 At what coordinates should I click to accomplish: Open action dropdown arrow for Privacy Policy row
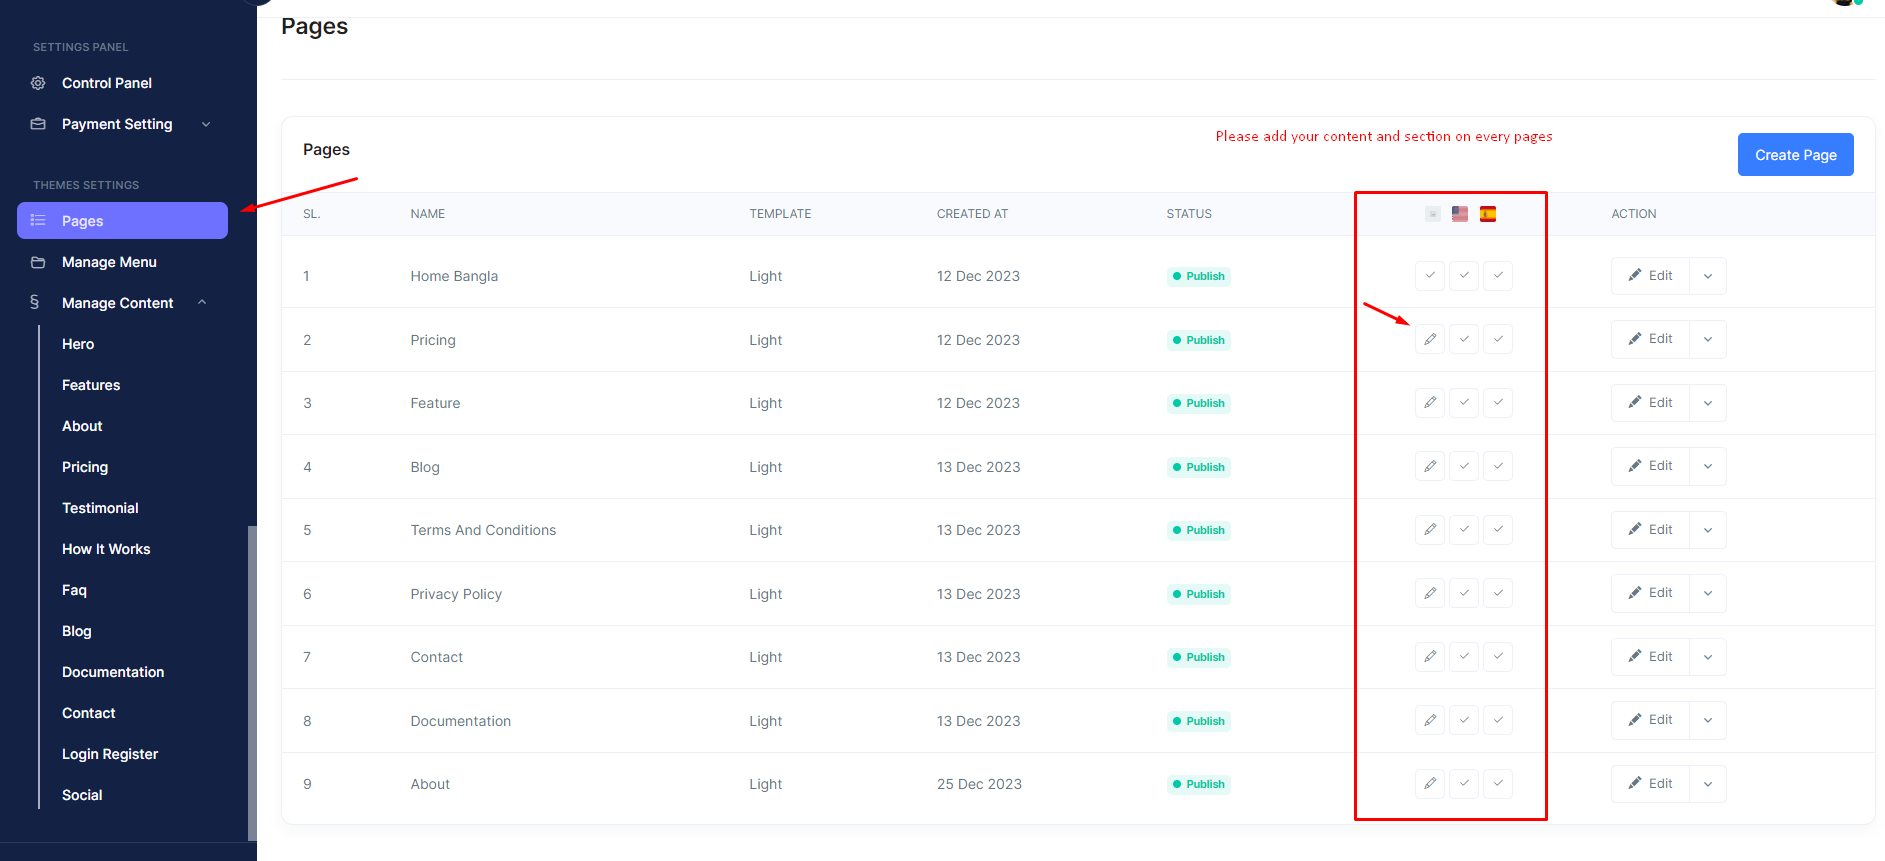[1708, 594]
